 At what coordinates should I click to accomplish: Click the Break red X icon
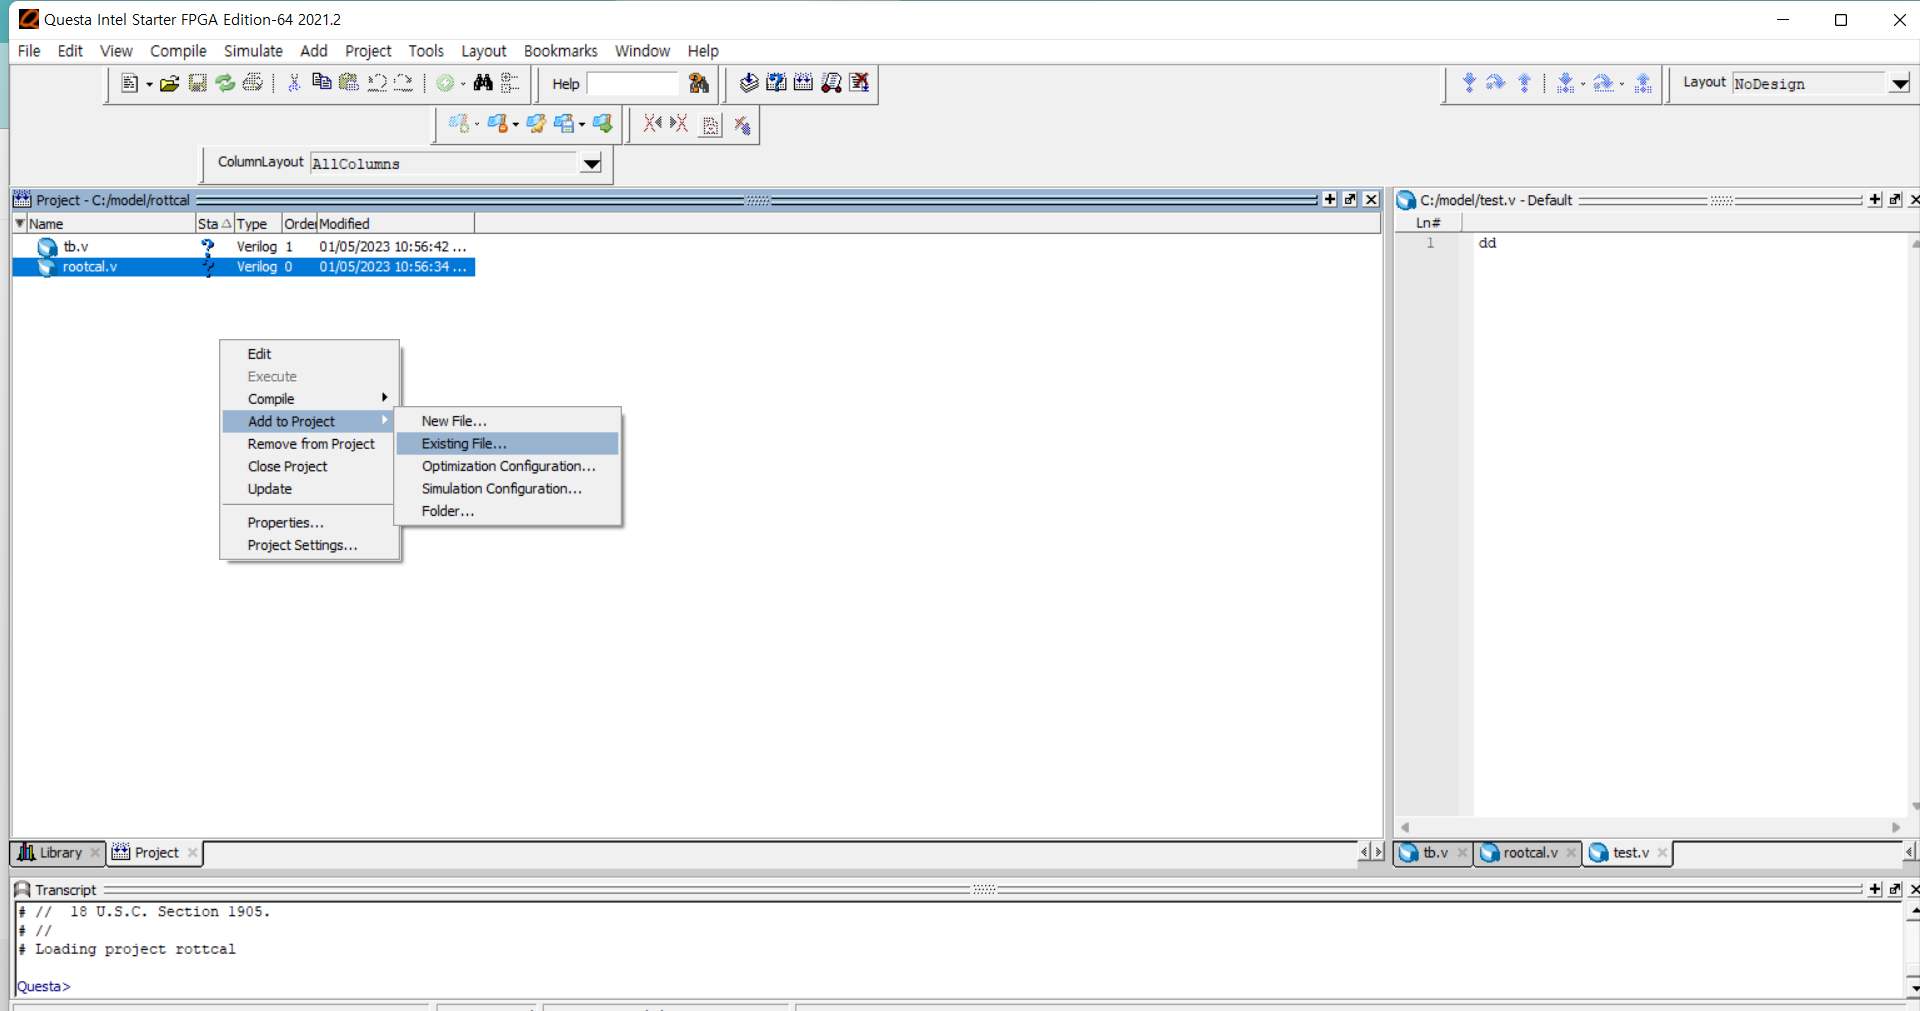point(859,83)
